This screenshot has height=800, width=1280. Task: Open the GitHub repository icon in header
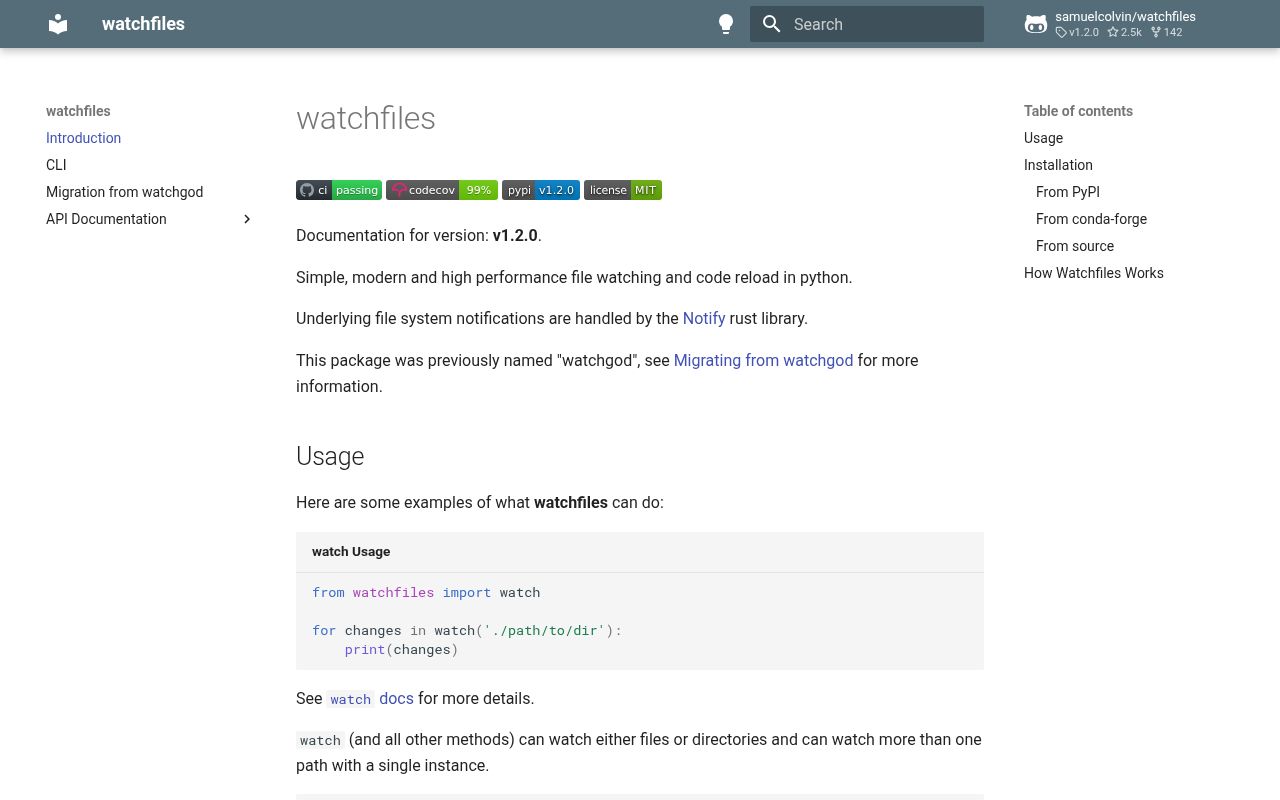(1036, 24)
